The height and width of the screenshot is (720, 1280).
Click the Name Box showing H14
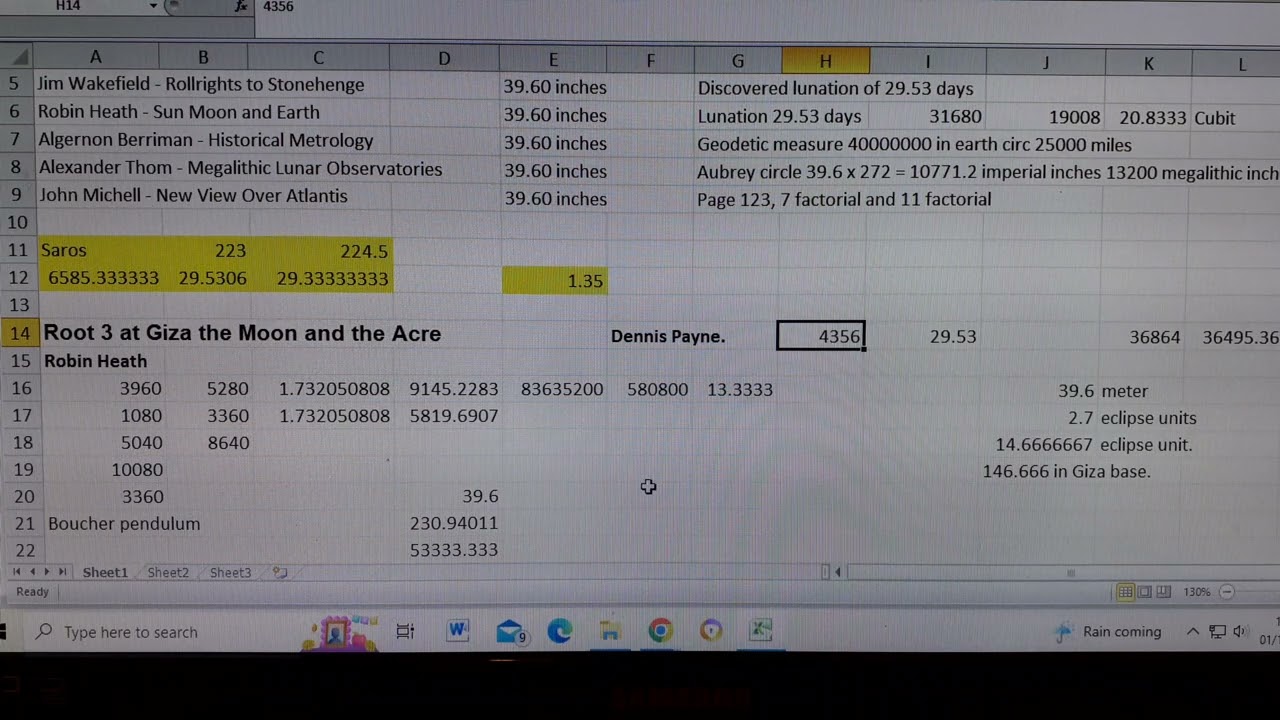click(x=68, y=6)
